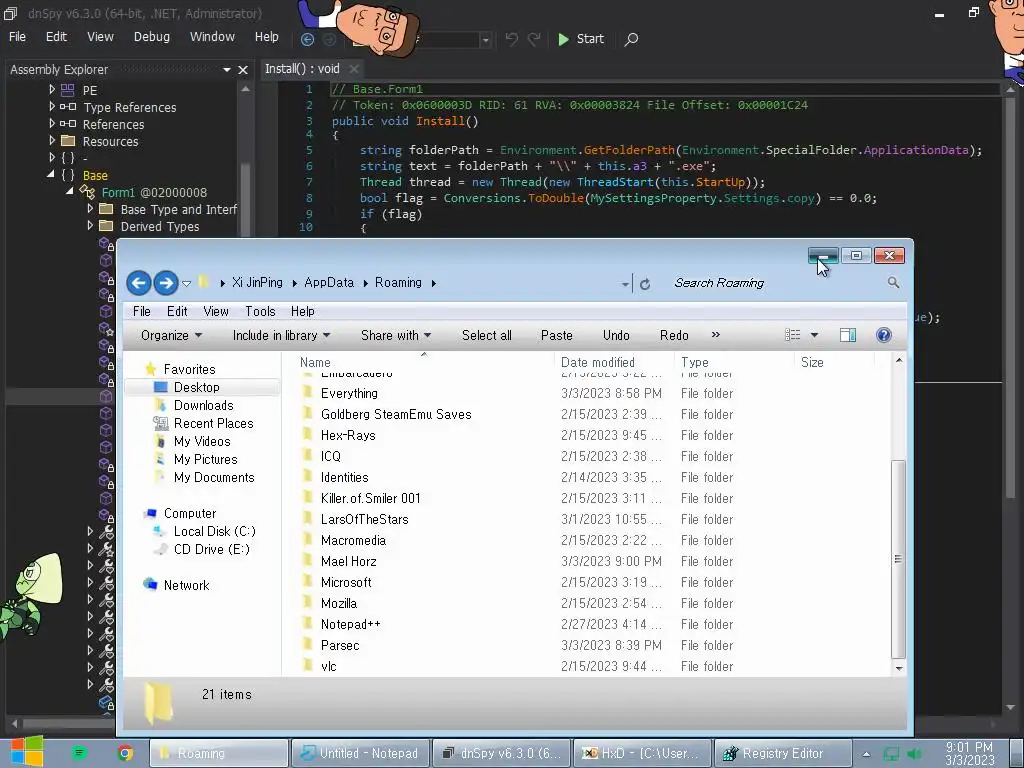The width and height of the screenshot is (1024, 768).
Task: Open Explorer Tools menu
Action: point(260,312)
